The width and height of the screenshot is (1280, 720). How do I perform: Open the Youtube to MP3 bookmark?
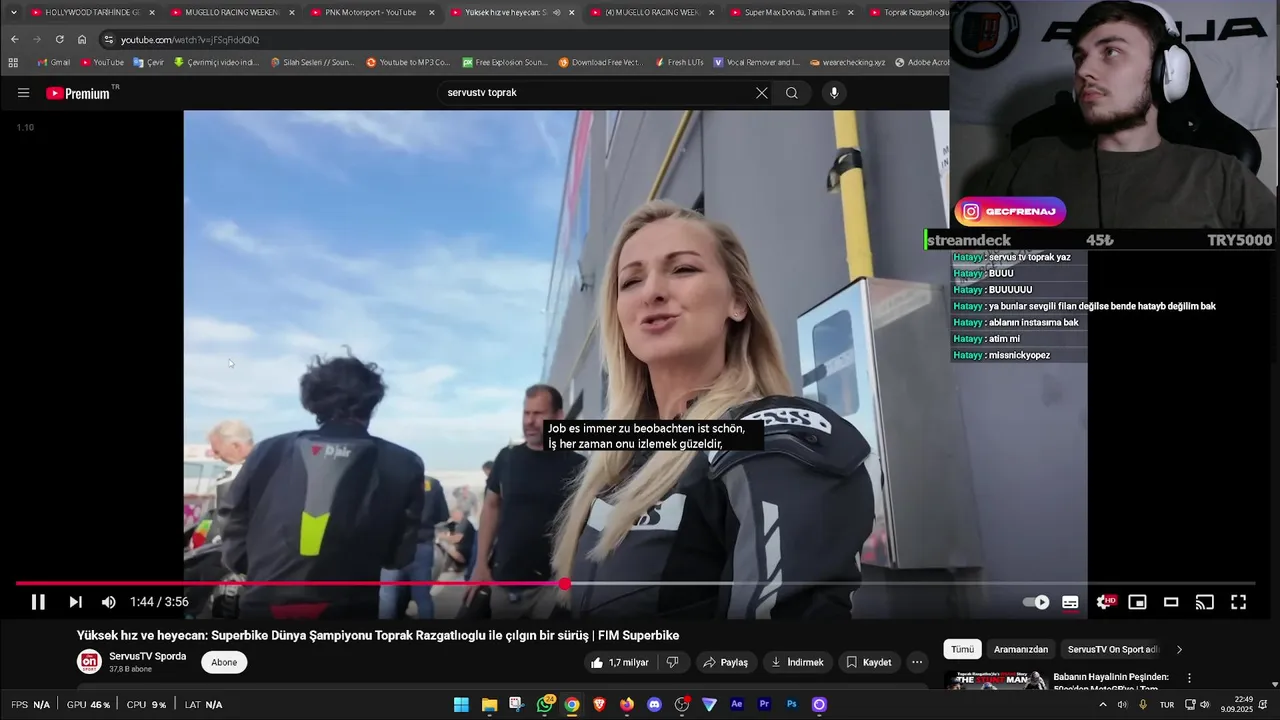tap(408, 62)
